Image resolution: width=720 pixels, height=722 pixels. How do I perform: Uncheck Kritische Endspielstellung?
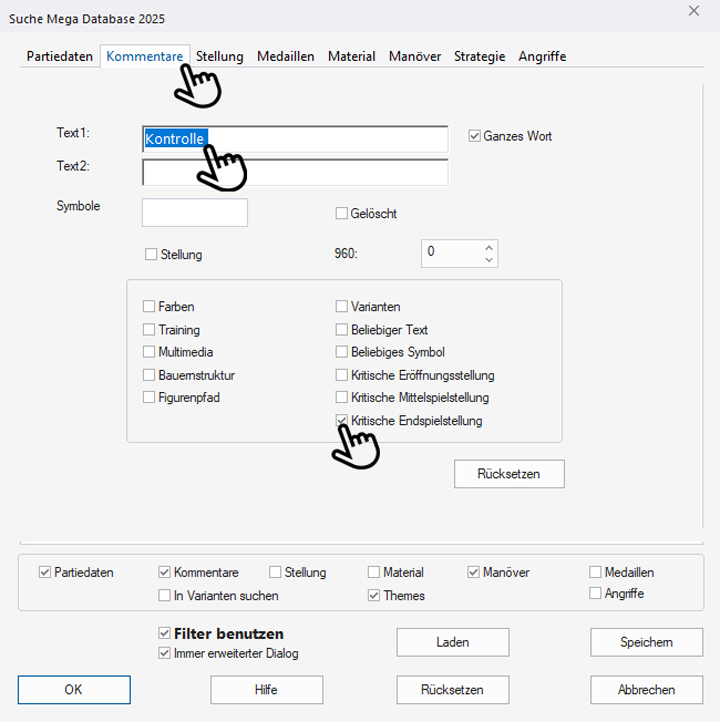[x=342, y=421]
